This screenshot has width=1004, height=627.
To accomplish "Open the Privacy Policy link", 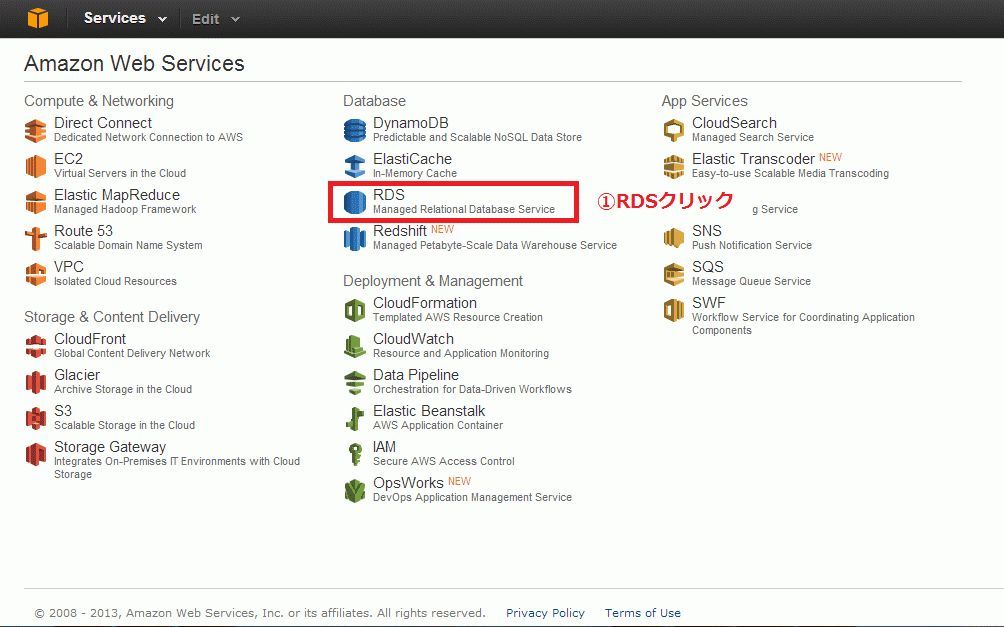I will point(545,613).
